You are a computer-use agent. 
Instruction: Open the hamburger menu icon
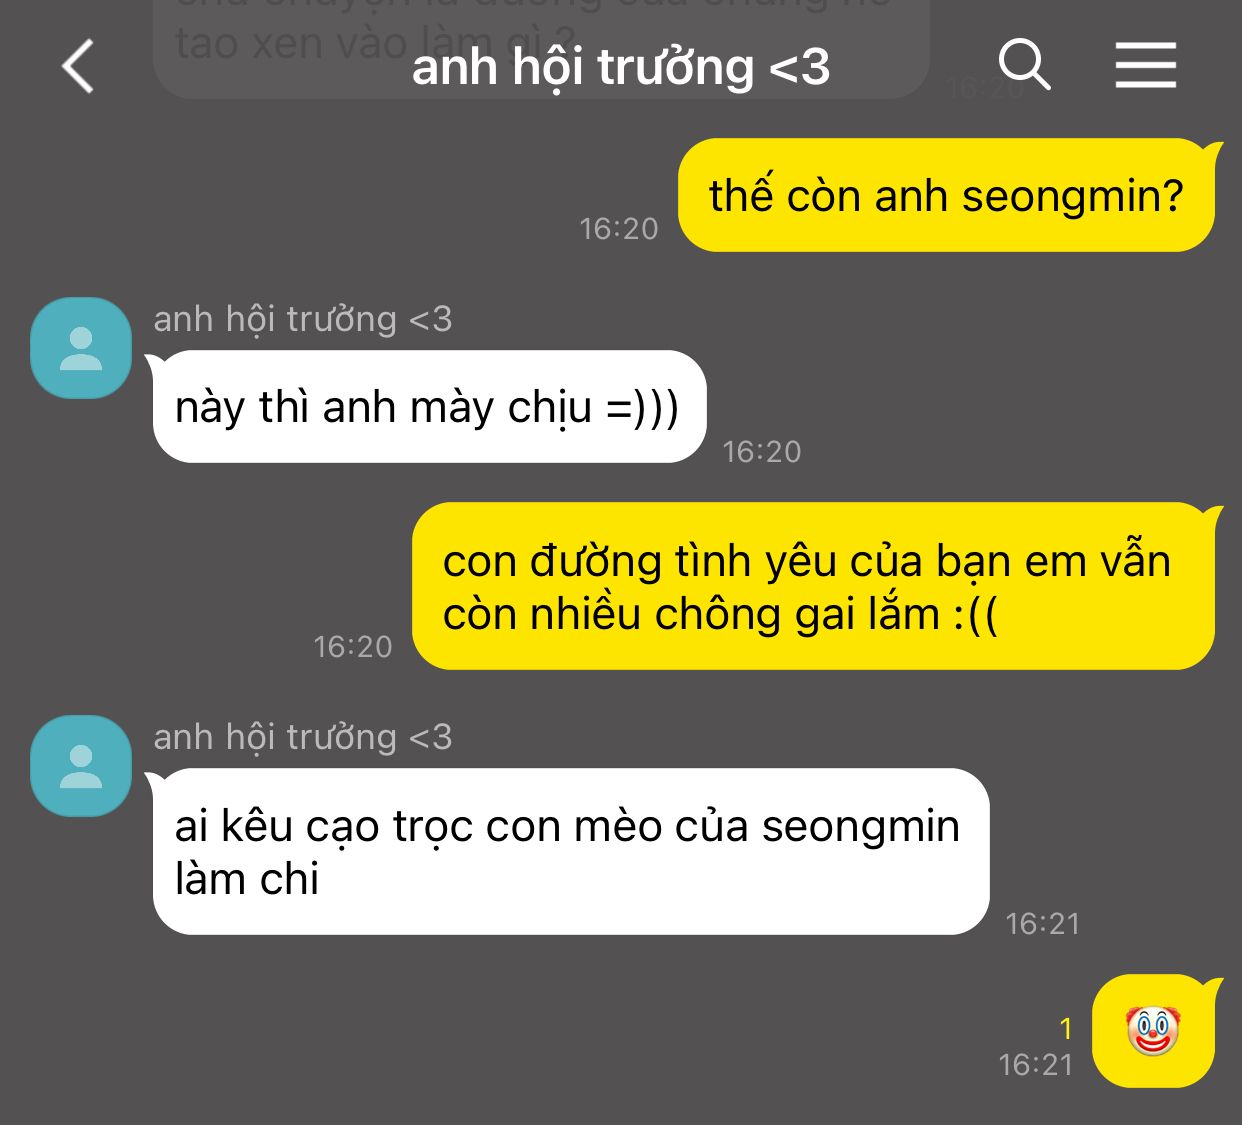(1146, 66)
